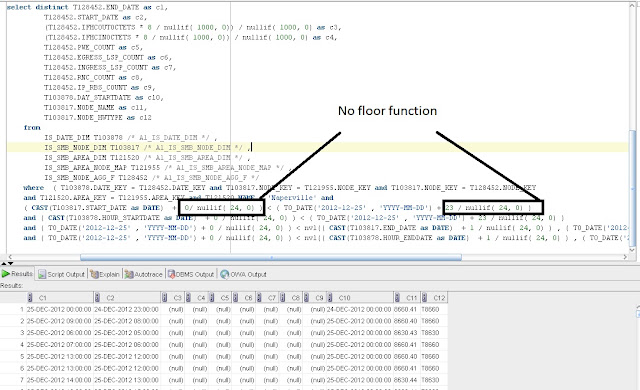Viewport: 640px width, 390px height.
Task: Click the editor horizontal scrollbar left arrow
Action: [11, 257]
